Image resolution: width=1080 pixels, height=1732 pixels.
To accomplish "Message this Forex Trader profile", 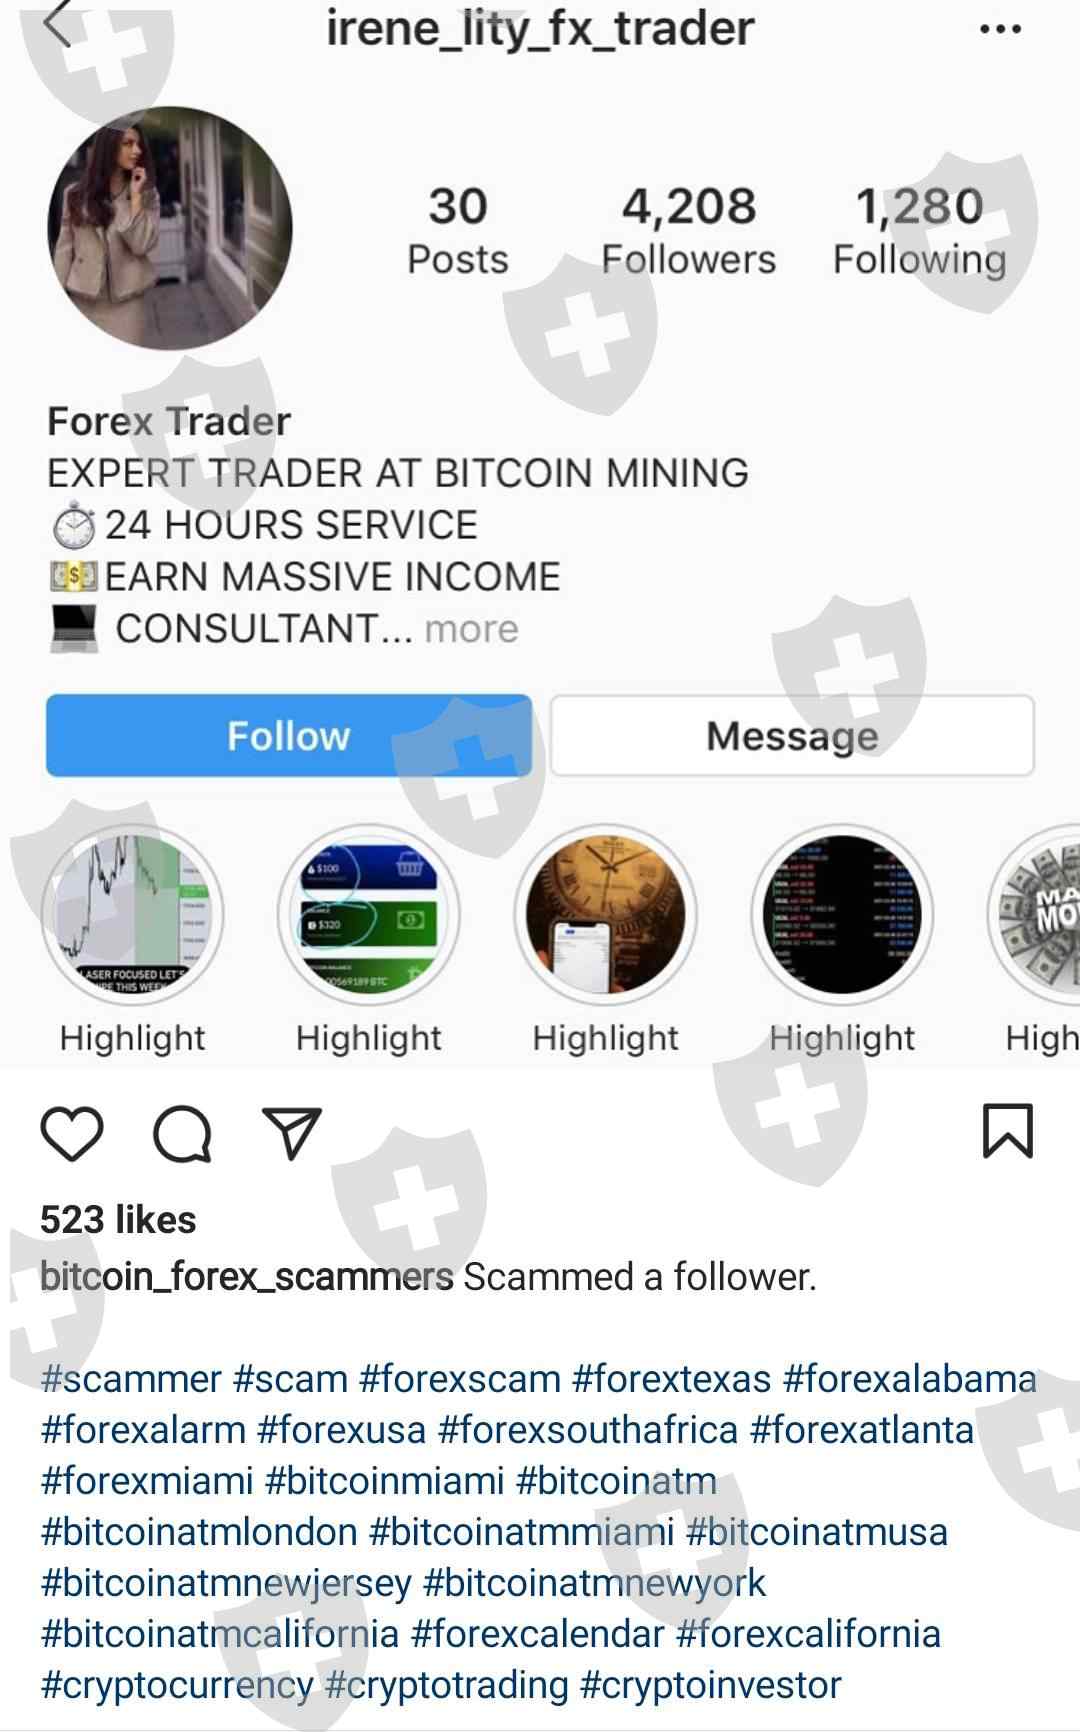I will [792, 736].
